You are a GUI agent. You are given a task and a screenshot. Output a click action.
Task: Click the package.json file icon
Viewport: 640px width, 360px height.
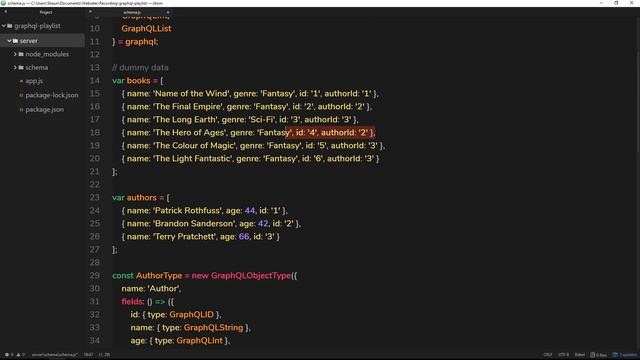click(x=21, y=109)
